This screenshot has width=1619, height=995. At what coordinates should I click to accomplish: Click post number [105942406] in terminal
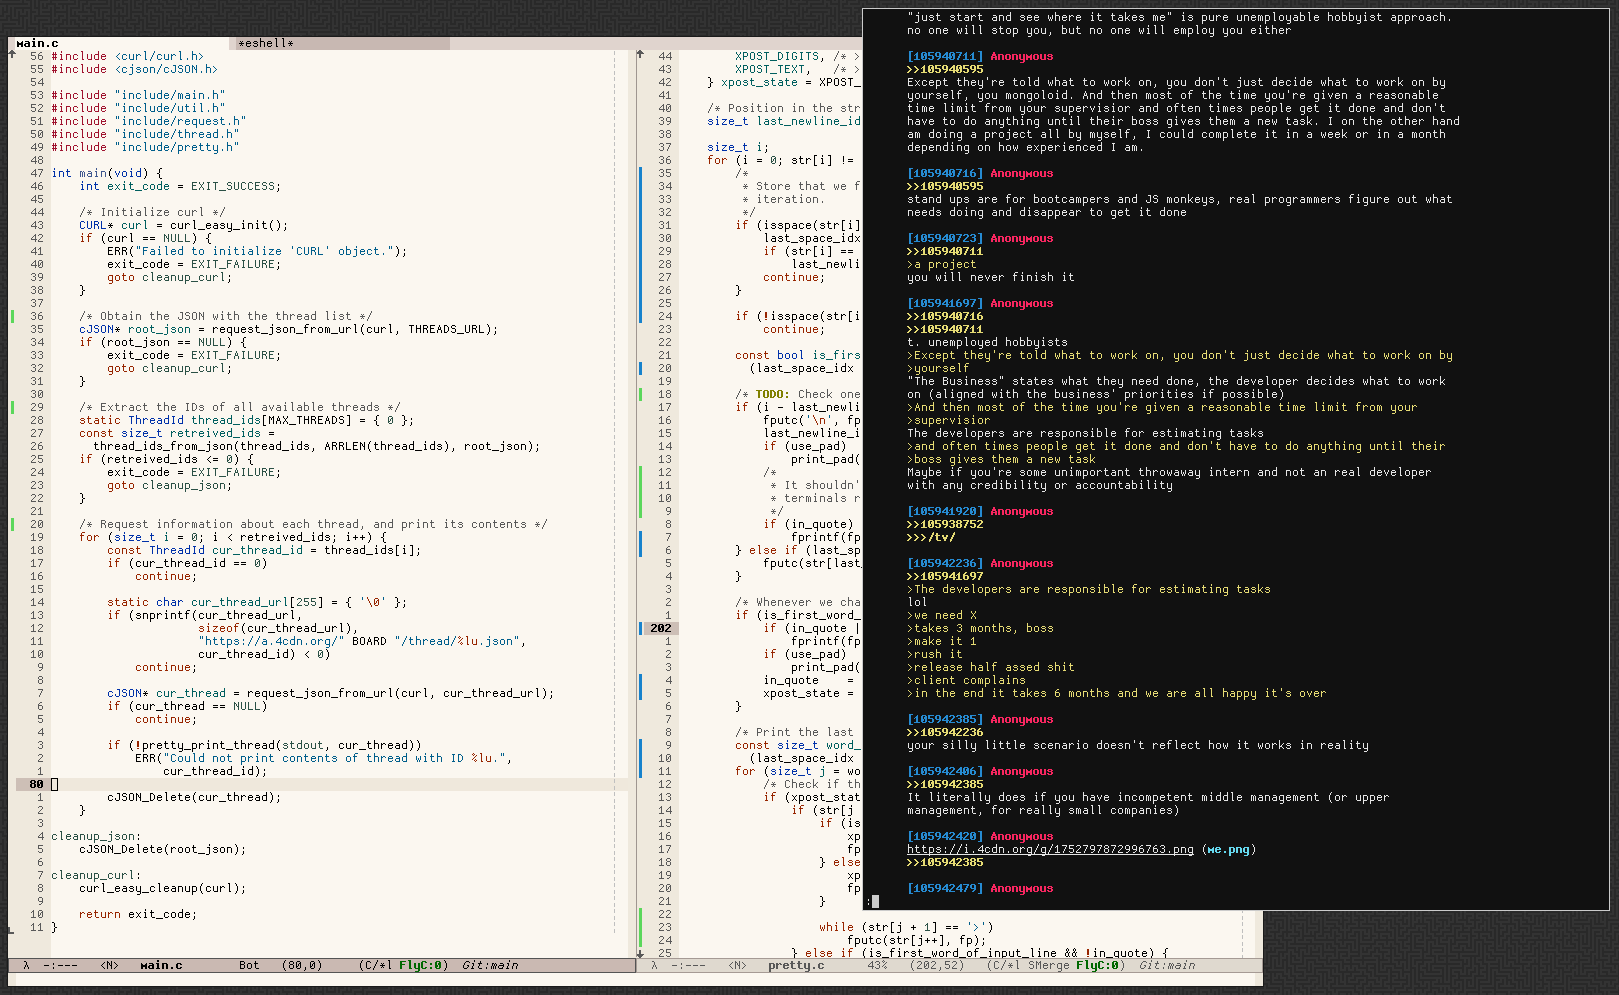[945, 771]
